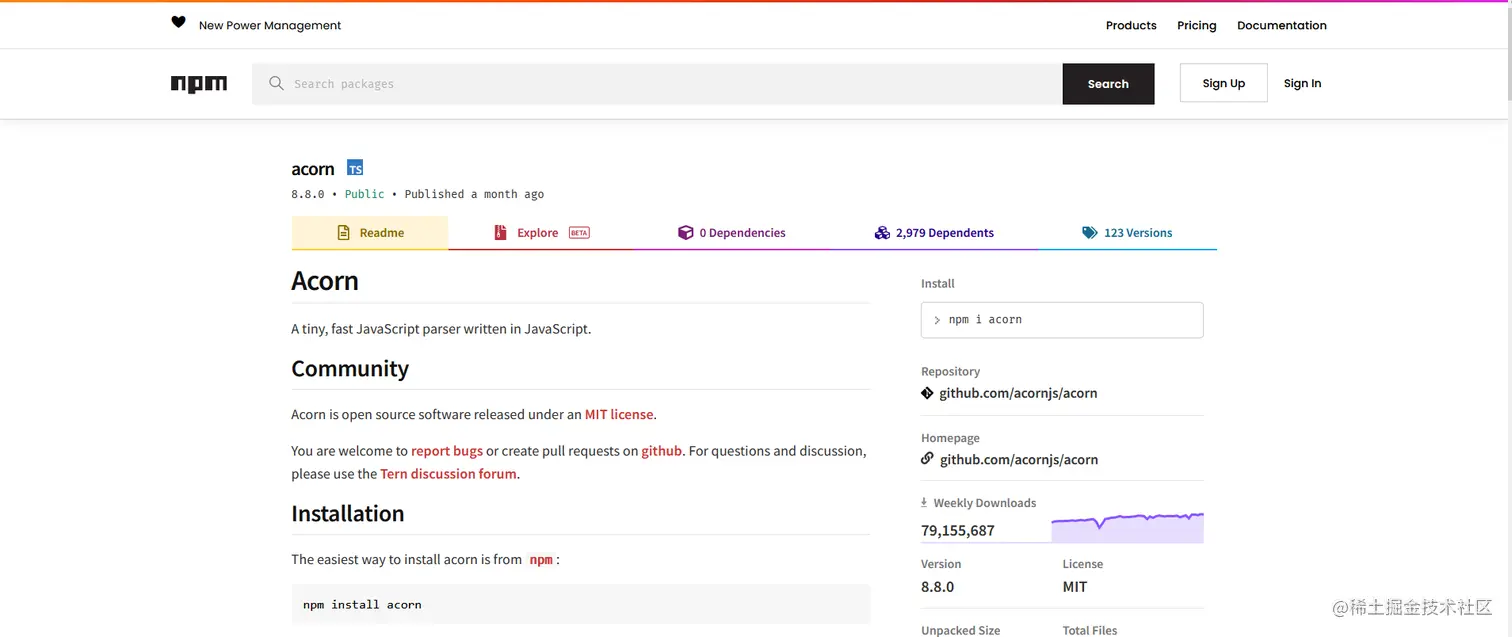Follow the MIT license link
Image resolution: width=1512 pixels, height=637 pixels.
pos(619,414)
